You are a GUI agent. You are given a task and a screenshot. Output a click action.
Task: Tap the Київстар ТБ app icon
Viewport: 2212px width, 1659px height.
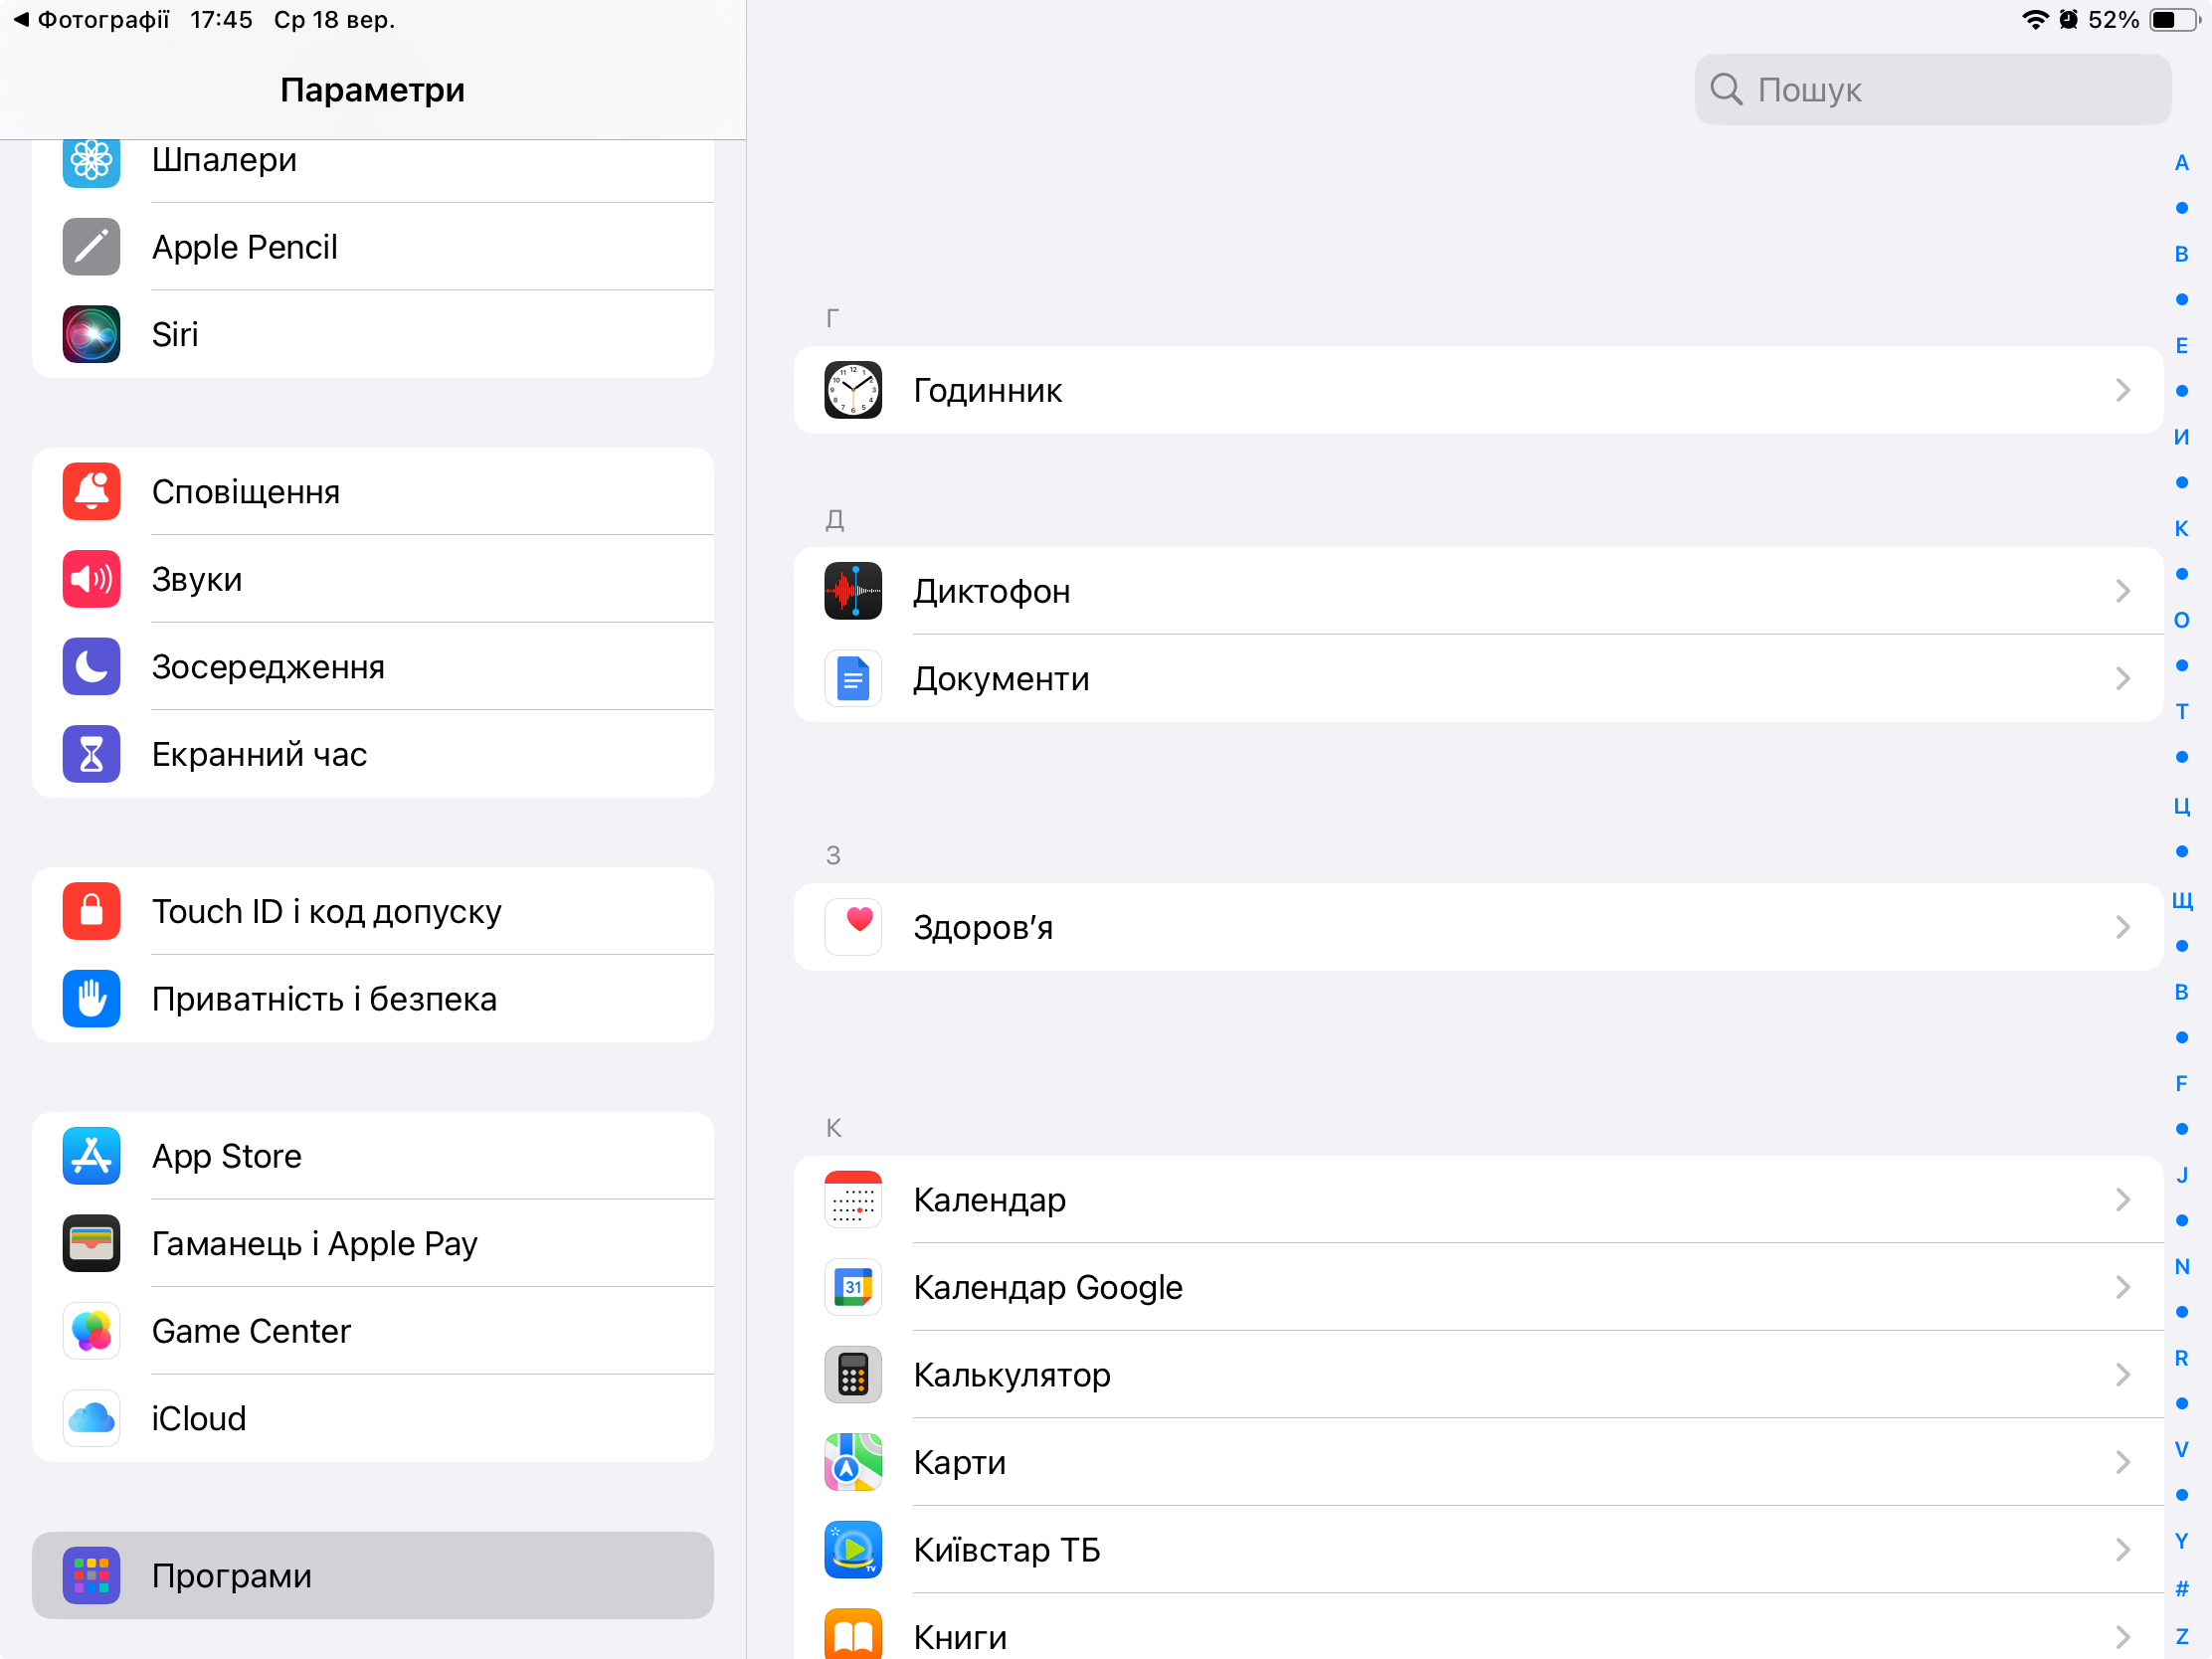[x=853, y=1550]
